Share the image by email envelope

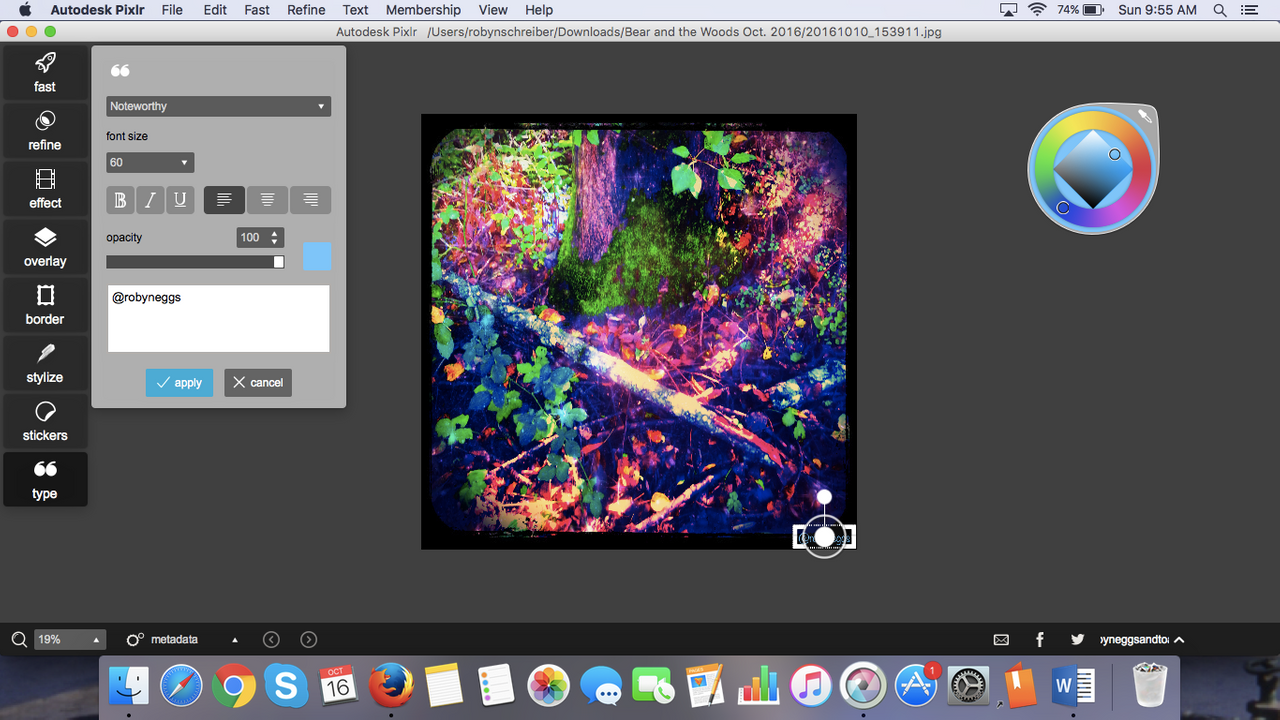point(1001,639)
